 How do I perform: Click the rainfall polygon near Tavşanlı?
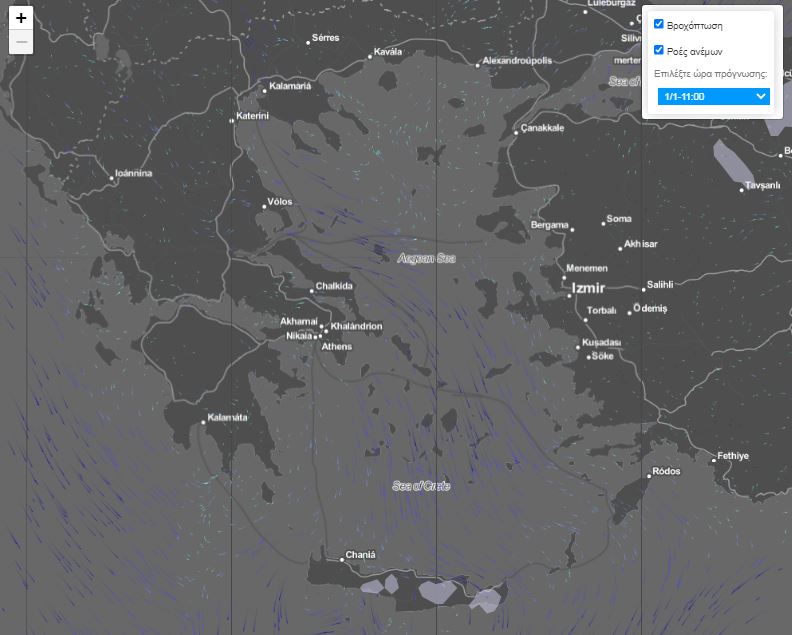tap(733, 161)
